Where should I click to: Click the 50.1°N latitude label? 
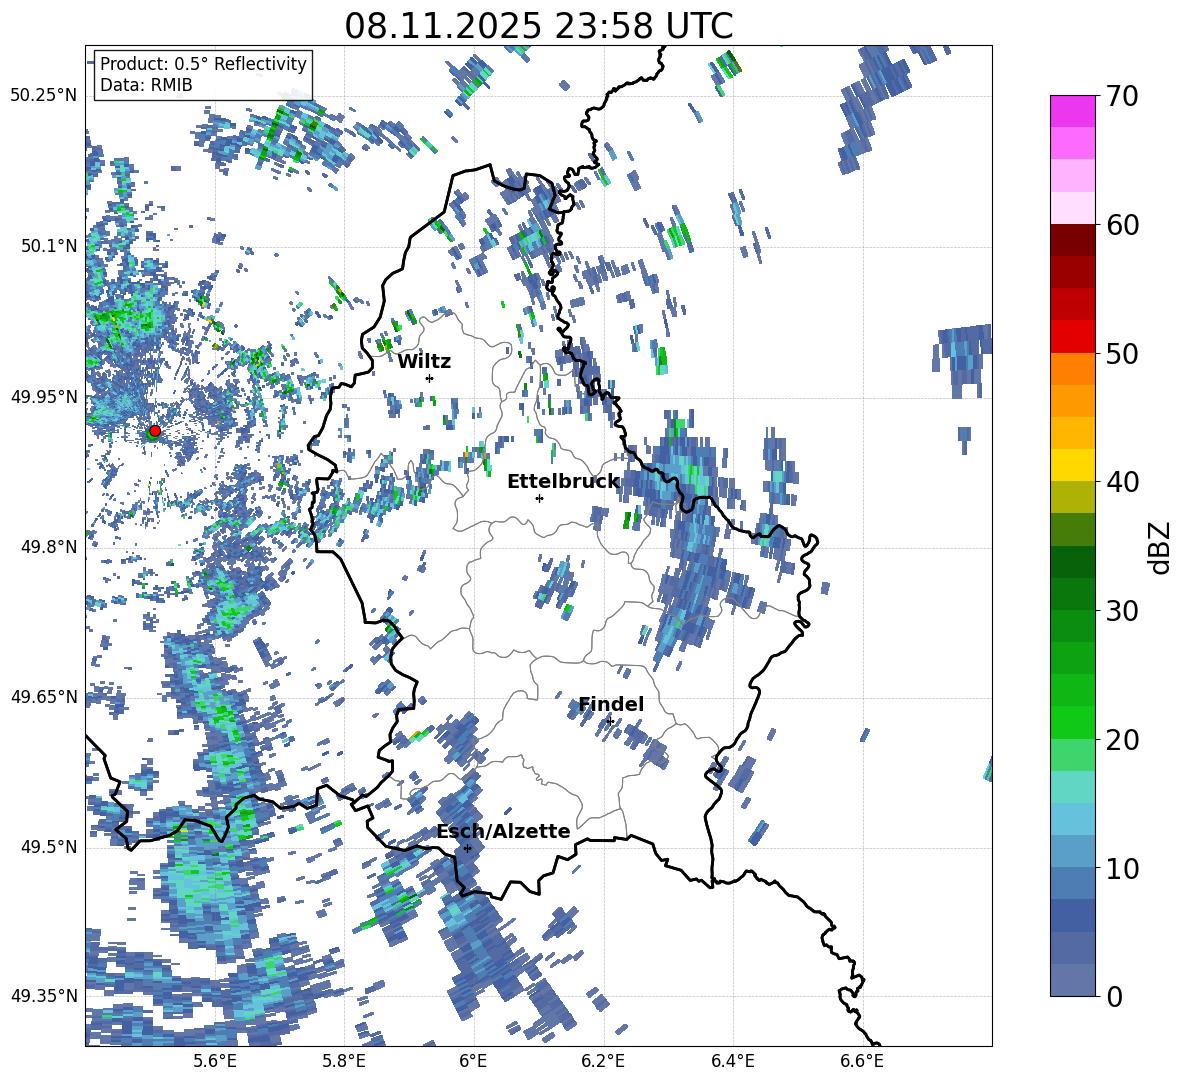coord(48,246)
